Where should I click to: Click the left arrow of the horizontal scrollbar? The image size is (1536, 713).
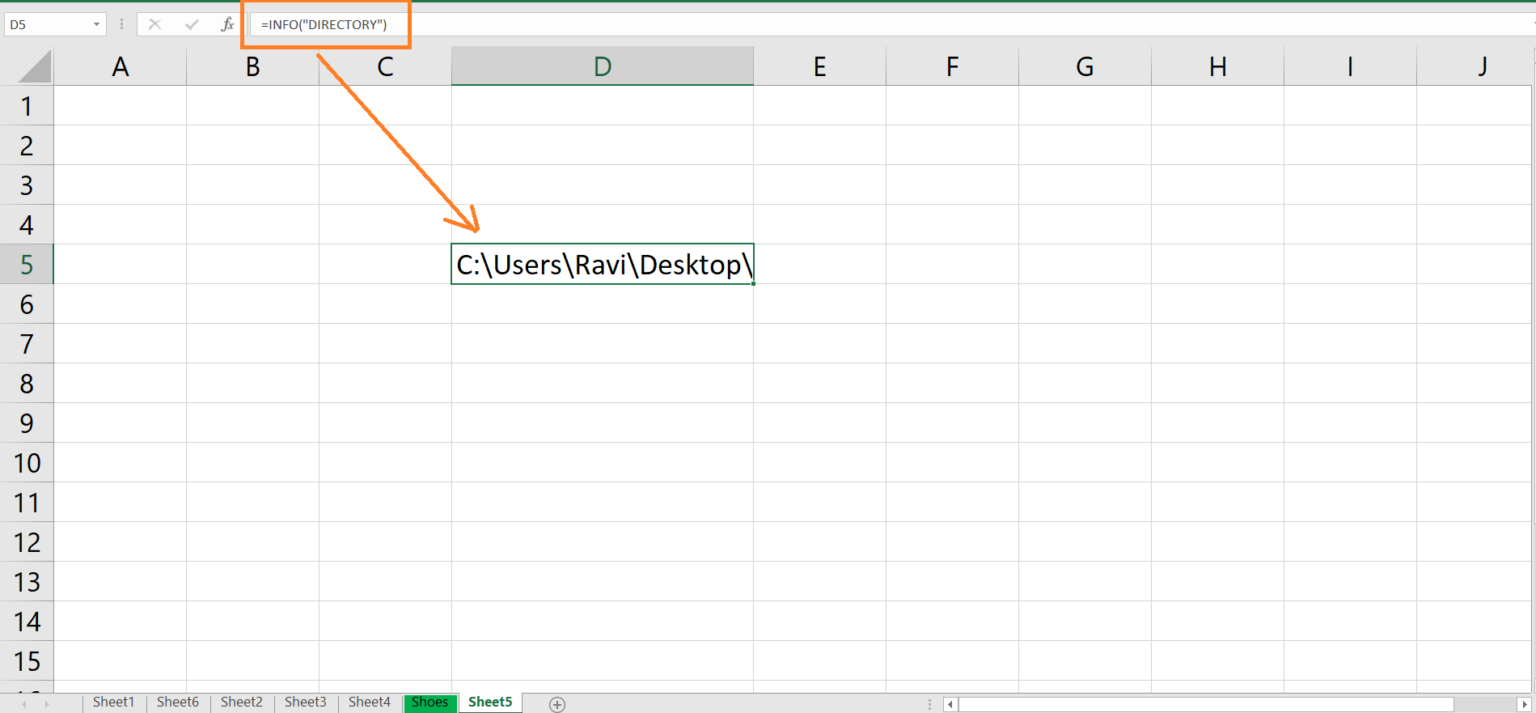tap(948, 703)
